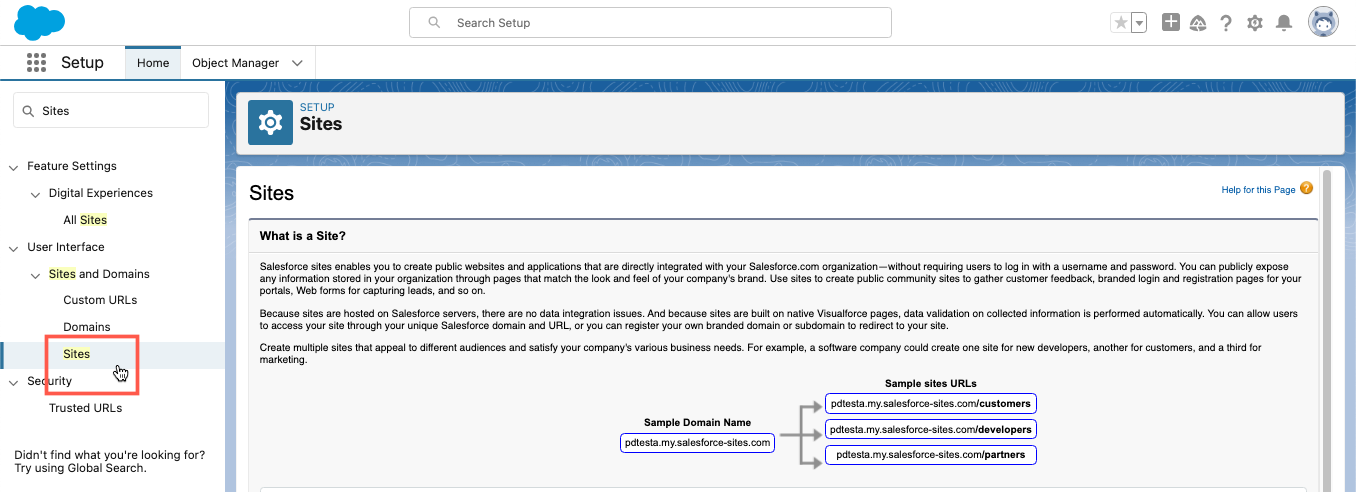Open the favorites list dropdown arrow
Screen dimensions: 1356x492
tap(1139, 23)
